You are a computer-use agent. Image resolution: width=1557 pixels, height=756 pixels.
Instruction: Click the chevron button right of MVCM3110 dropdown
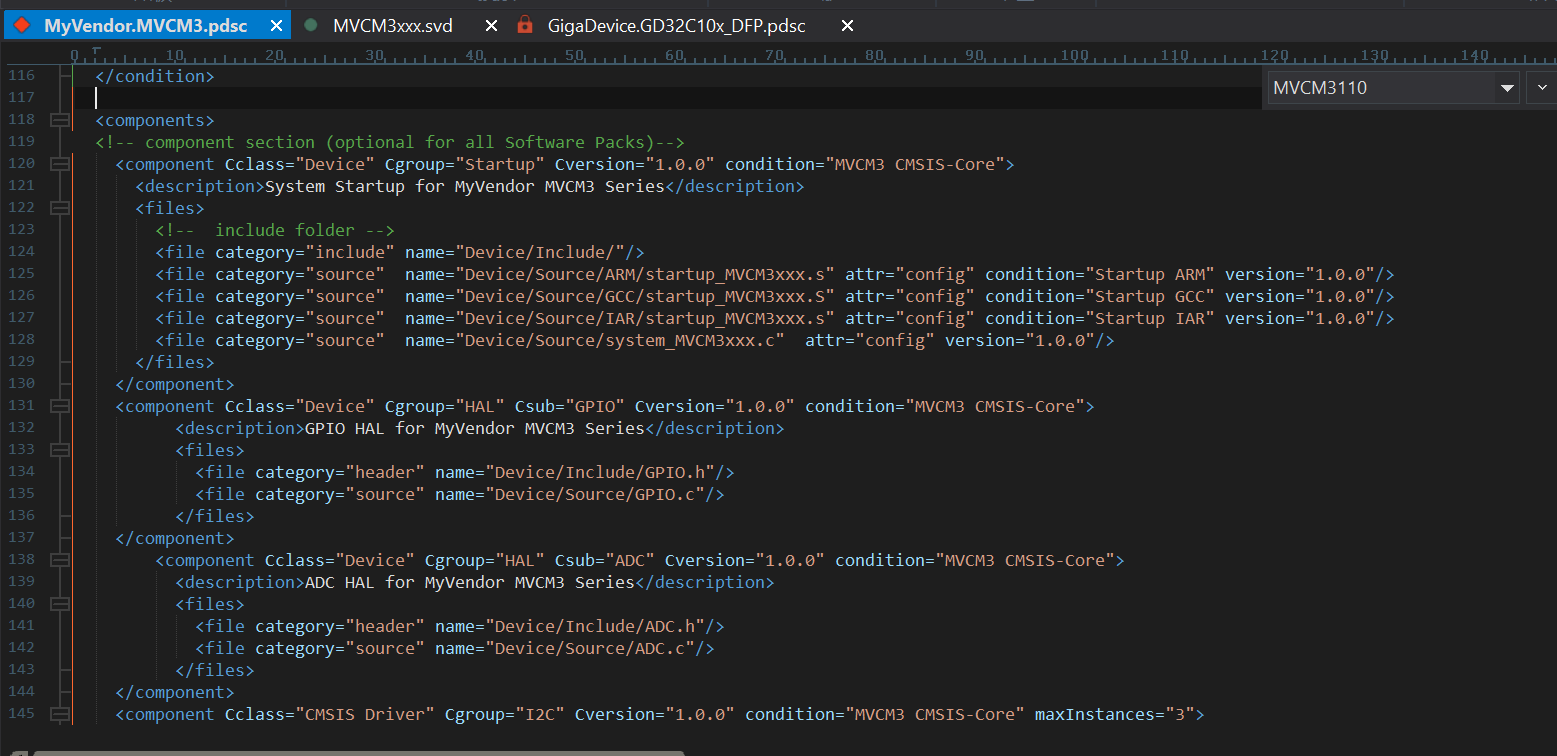pyautogui.click(x=1541, y=88)
